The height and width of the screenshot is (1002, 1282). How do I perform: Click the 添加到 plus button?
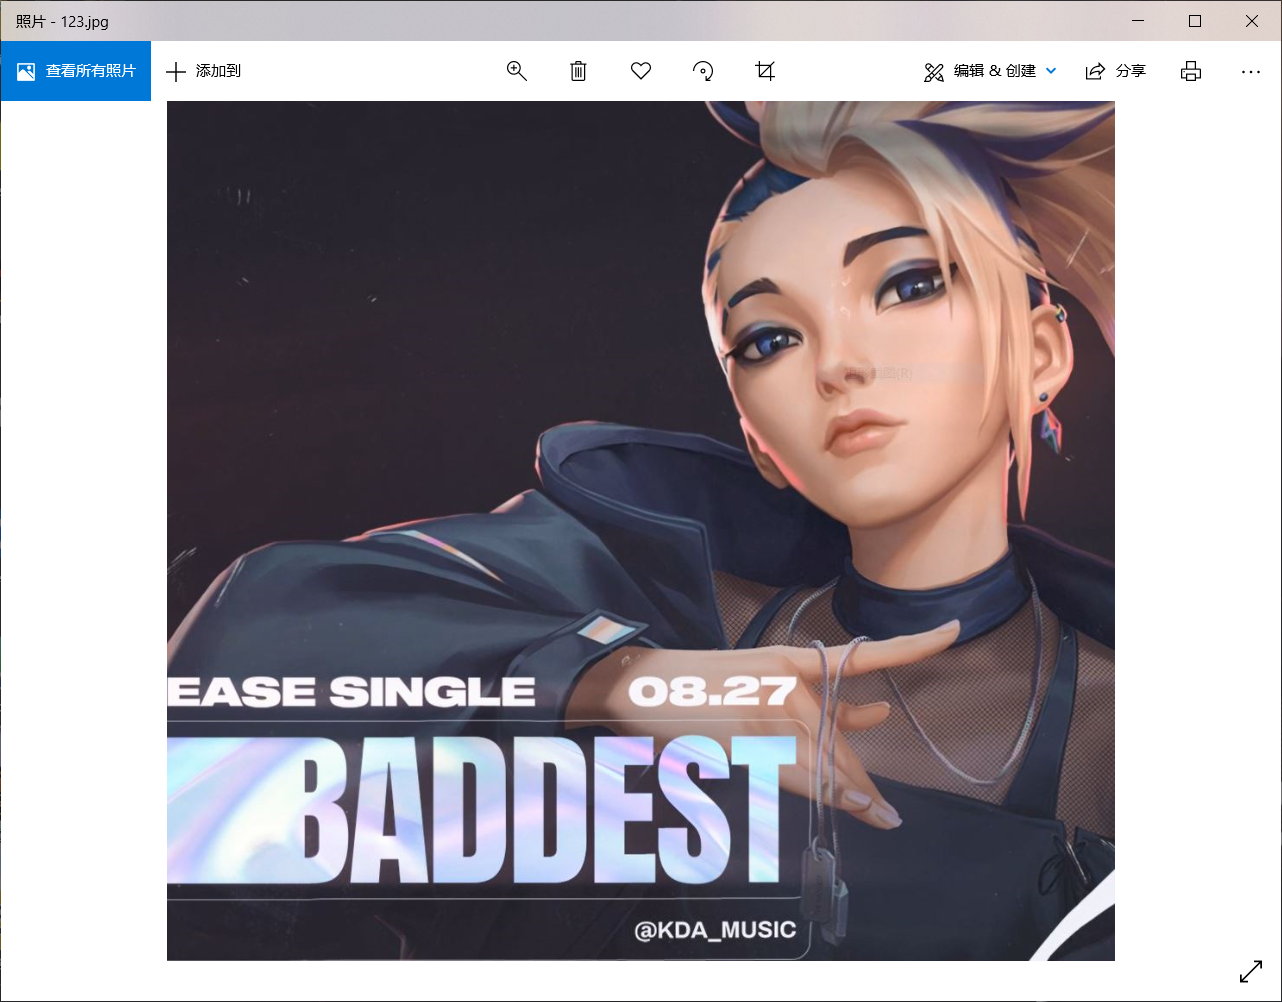coord(203,71)
